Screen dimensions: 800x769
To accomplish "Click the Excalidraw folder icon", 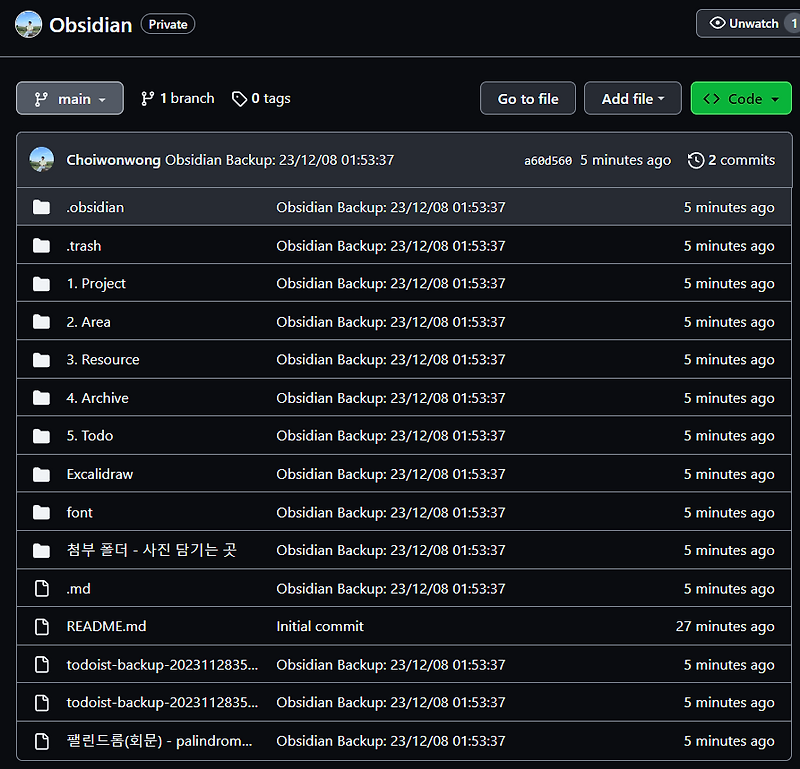I will [x=41, y=474].
